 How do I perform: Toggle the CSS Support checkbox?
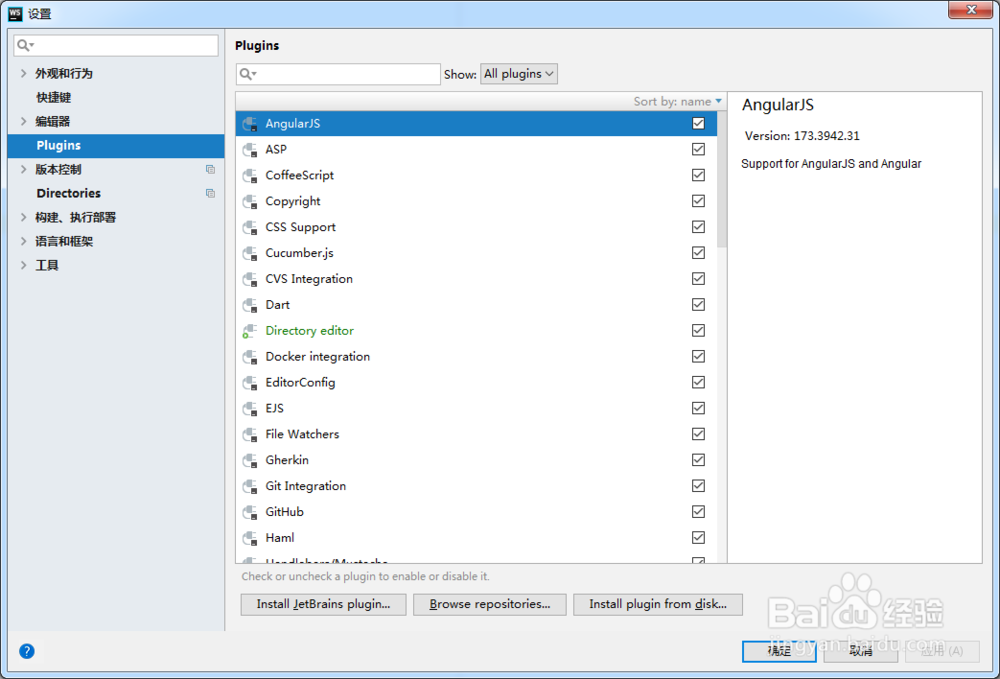coord(698,227)
